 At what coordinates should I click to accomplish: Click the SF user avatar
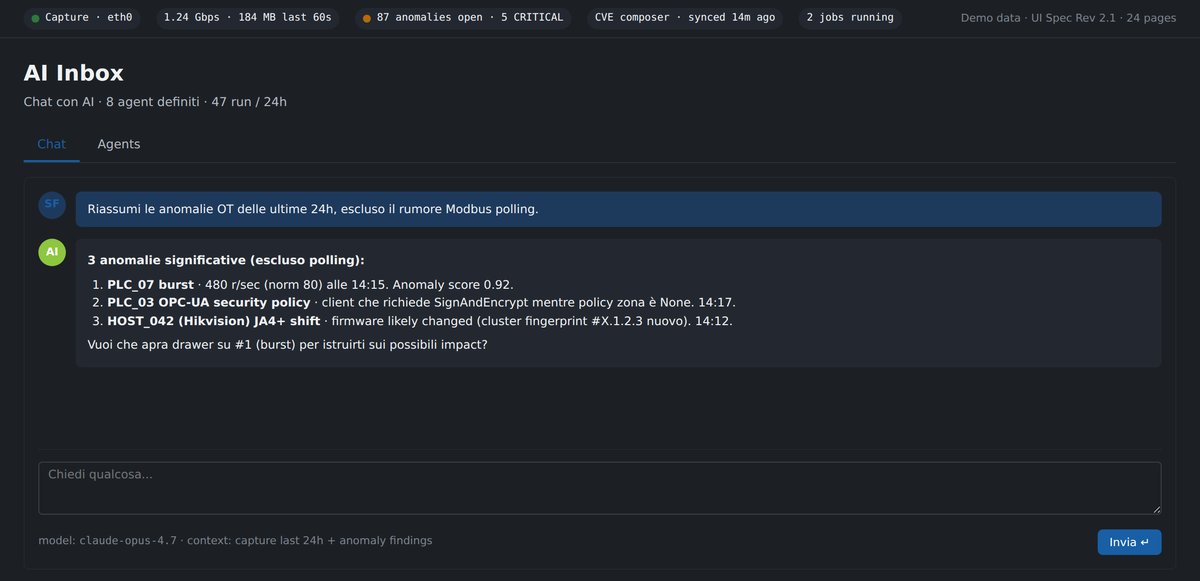pyautogui.click(x=52, y=204)
